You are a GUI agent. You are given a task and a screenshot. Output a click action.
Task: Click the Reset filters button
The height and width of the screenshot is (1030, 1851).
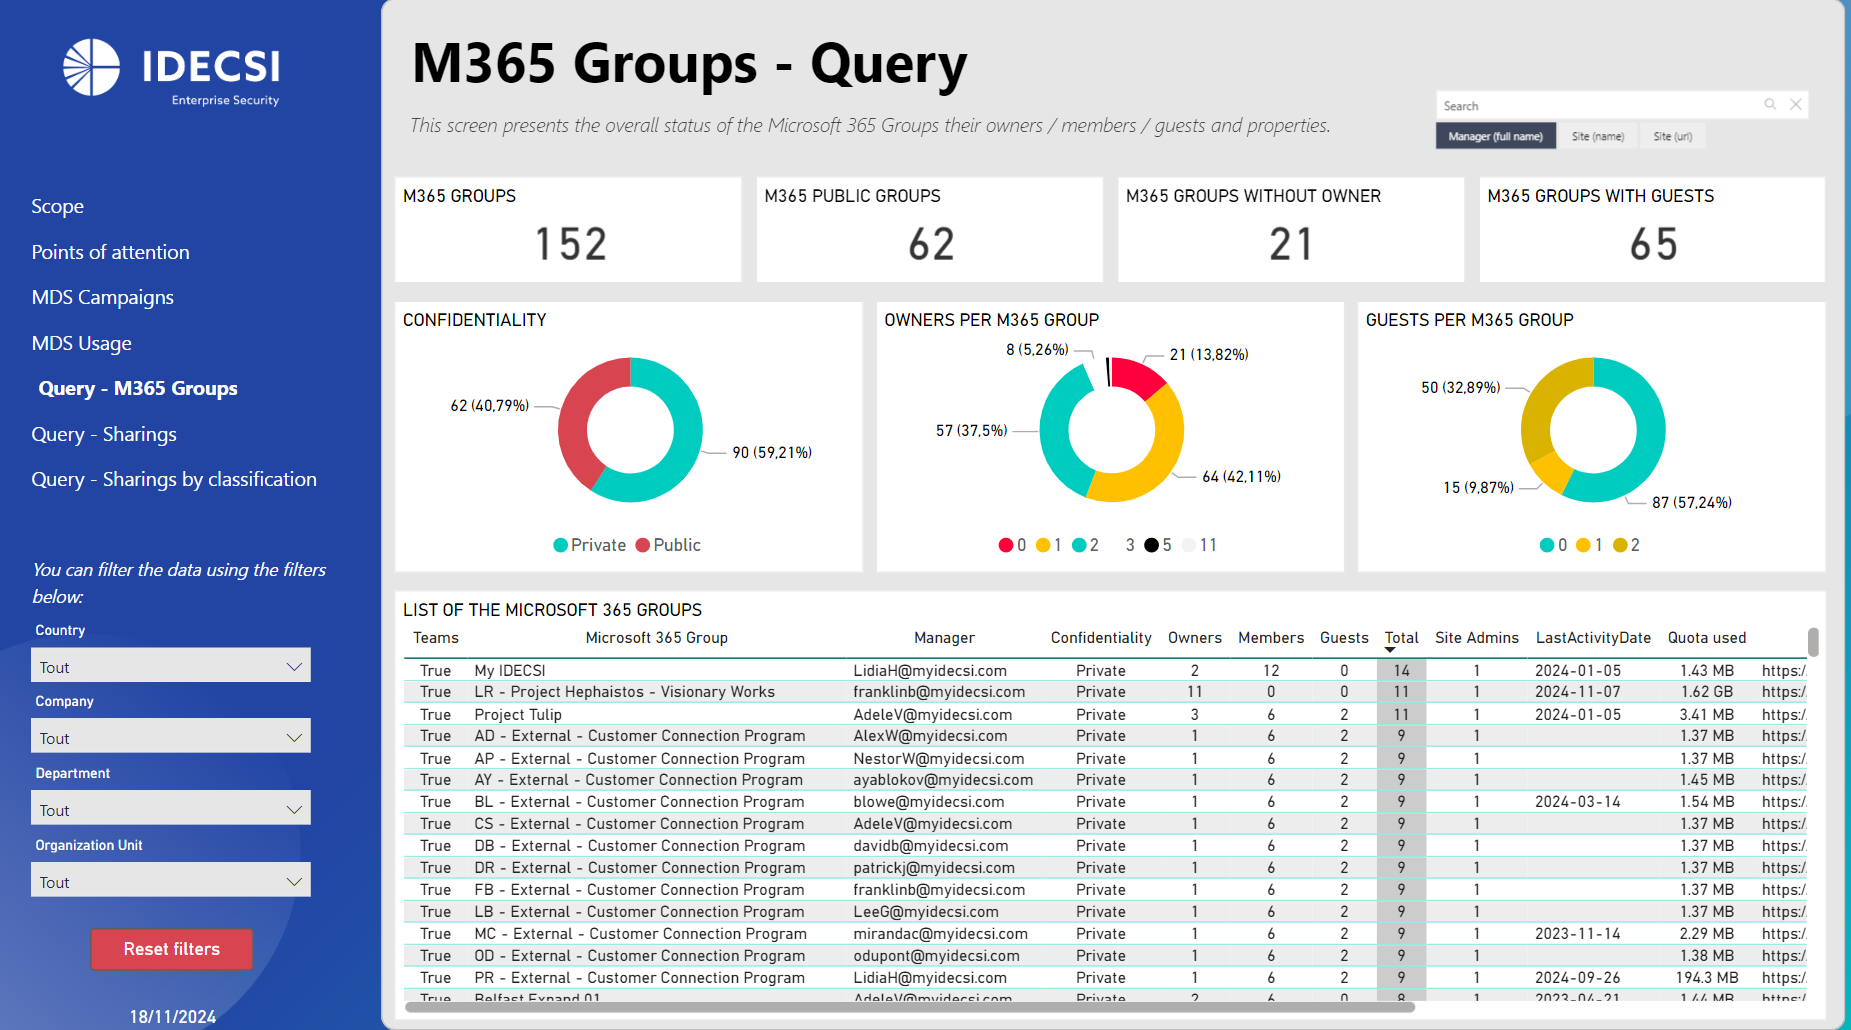(172, 949)
